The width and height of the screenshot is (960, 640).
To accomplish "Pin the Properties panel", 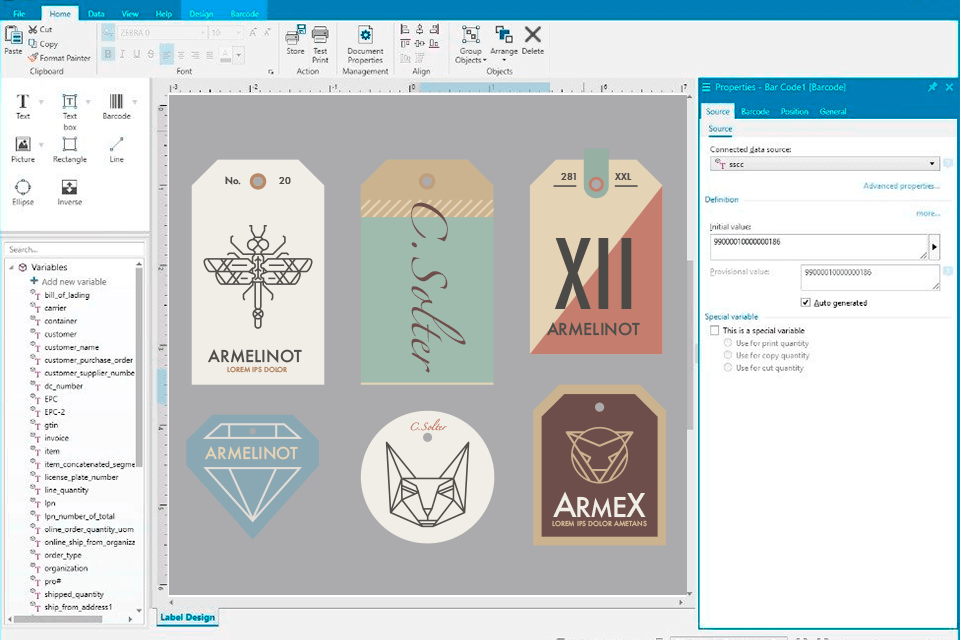I will (x=932, y=87).
